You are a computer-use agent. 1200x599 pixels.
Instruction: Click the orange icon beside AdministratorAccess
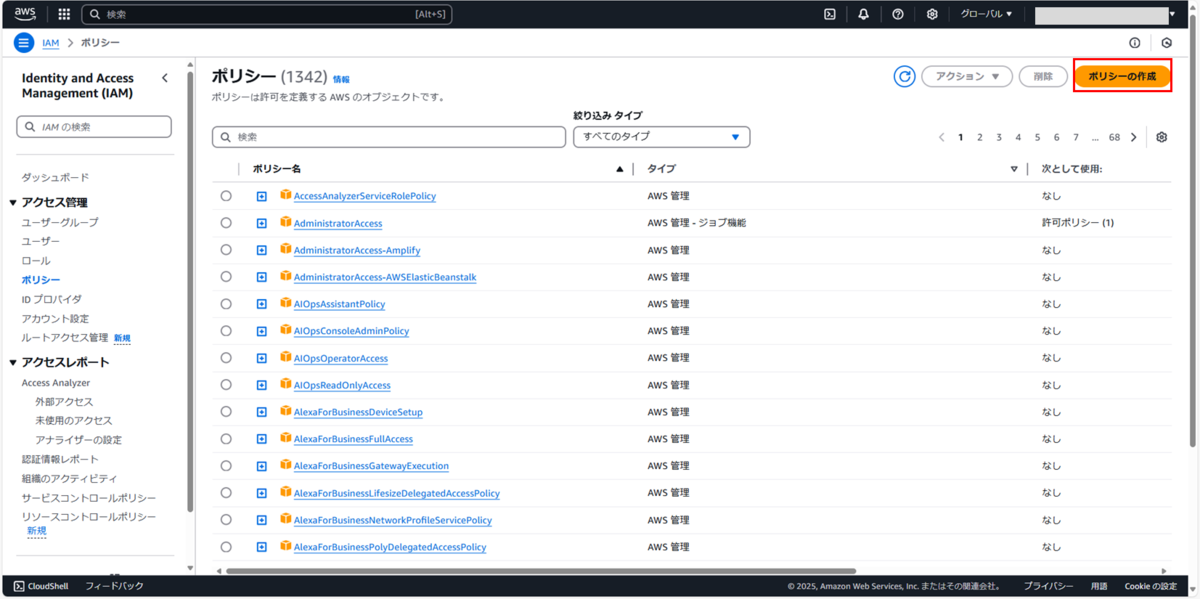[286, 222]
